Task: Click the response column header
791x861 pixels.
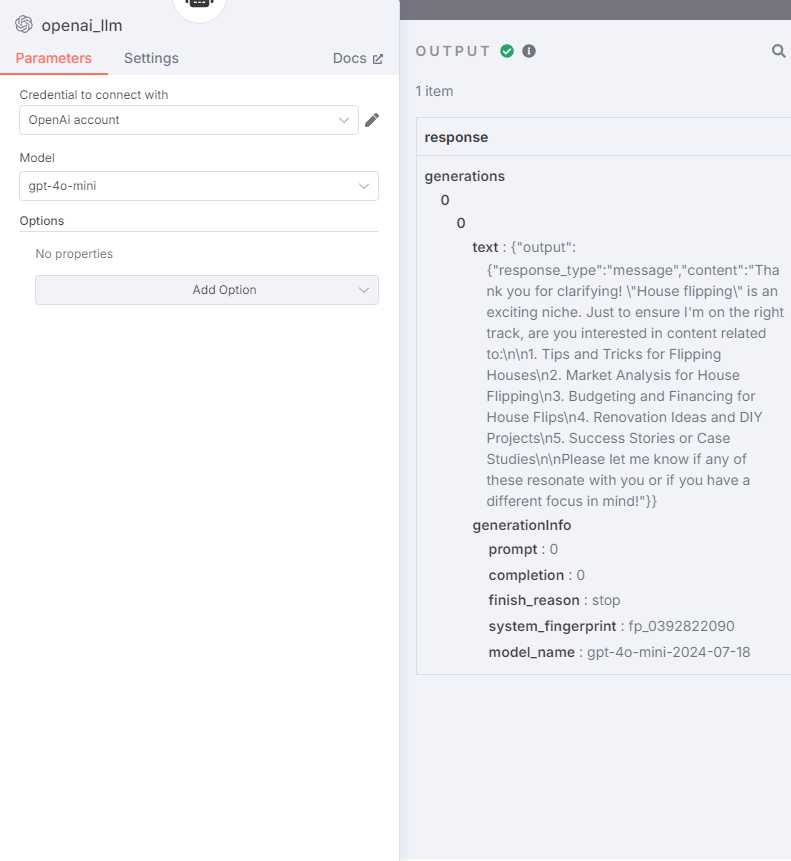Action: 456,137
